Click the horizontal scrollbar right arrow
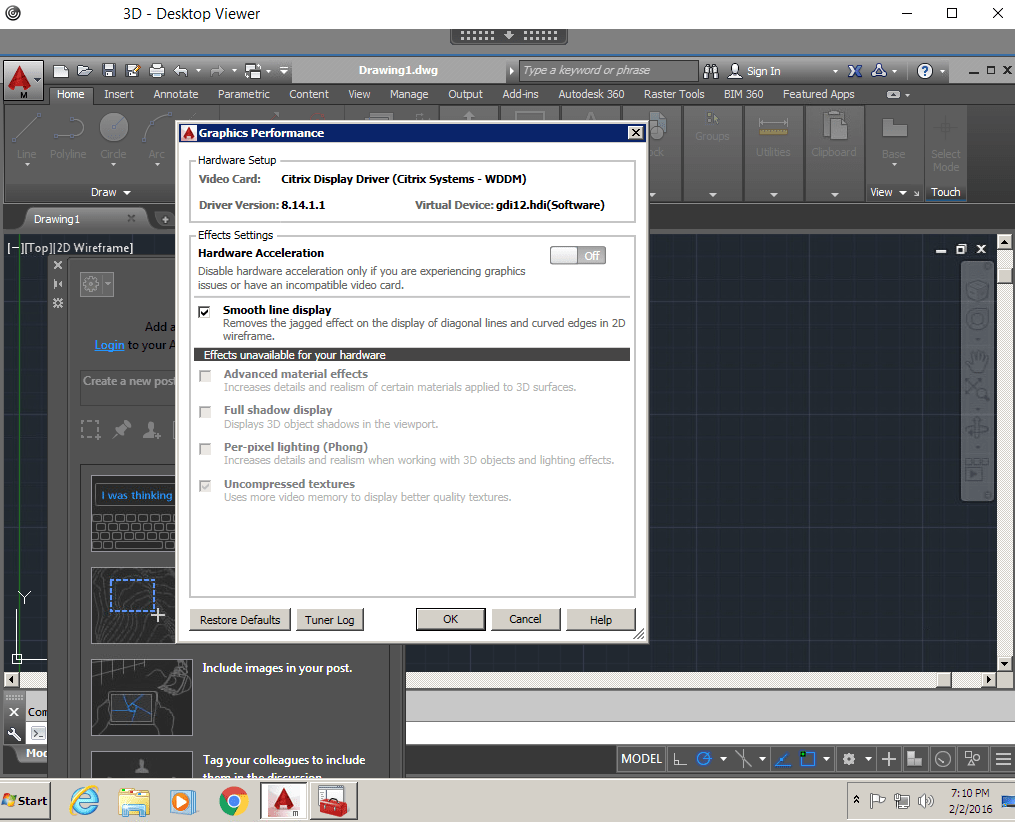The width and height of the screenshot is (1015, 822). coord(988,680)
